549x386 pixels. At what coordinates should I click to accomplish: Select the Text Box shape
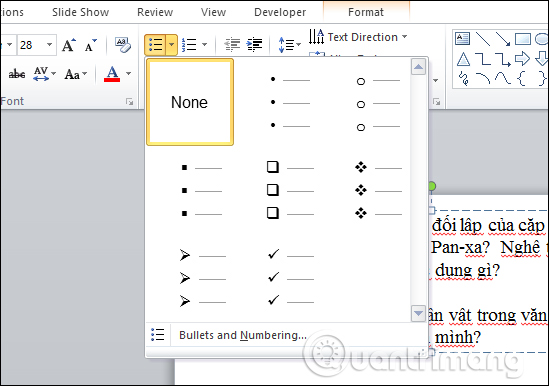point(462,39)
